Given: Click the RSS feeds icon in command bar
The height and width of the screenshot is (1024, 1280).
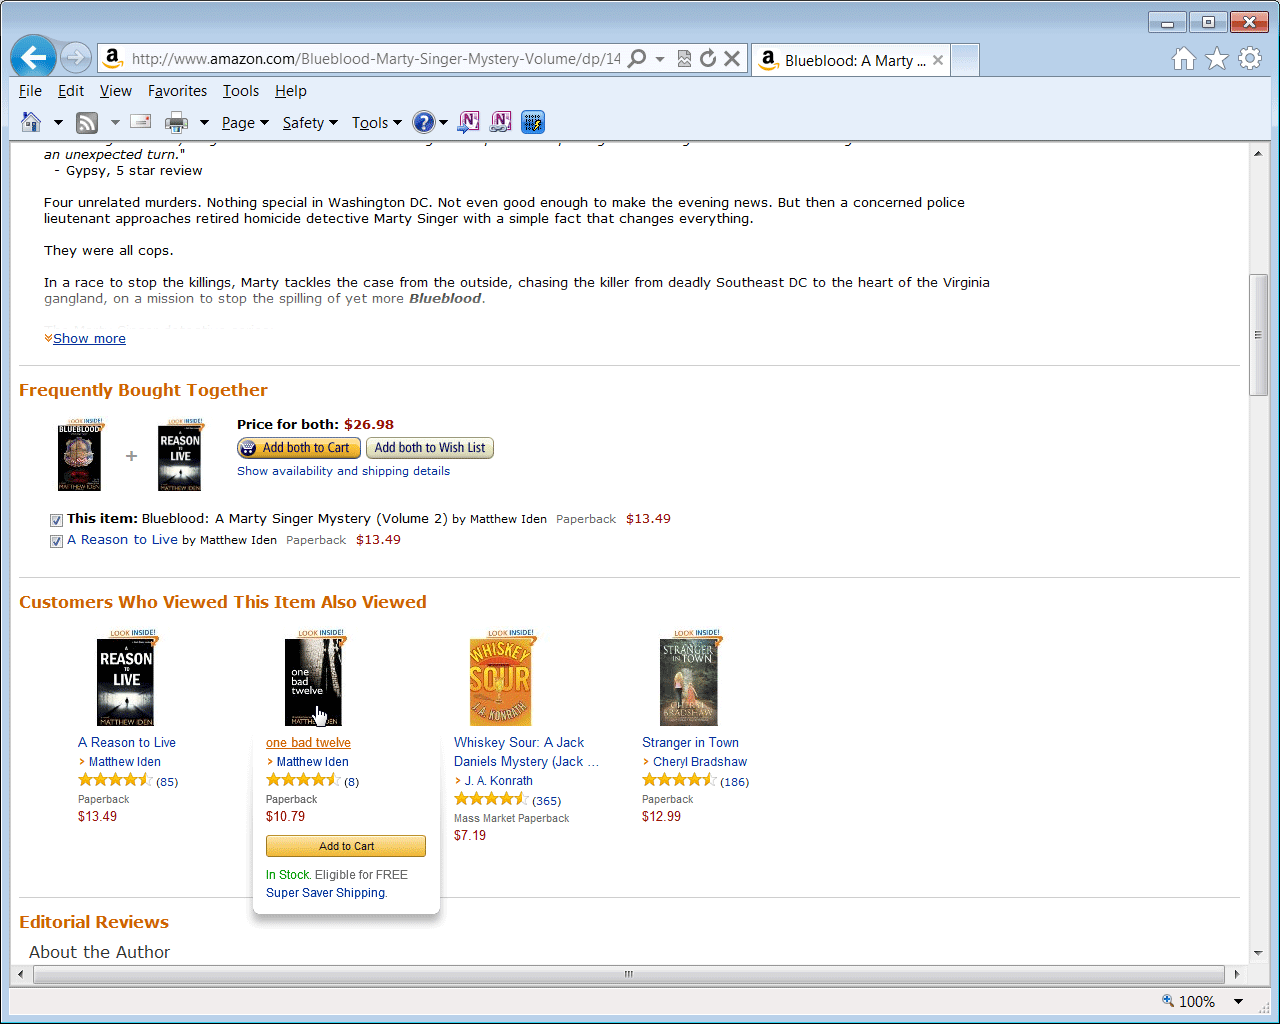Looking at the screenshot, I should (87, 122).
